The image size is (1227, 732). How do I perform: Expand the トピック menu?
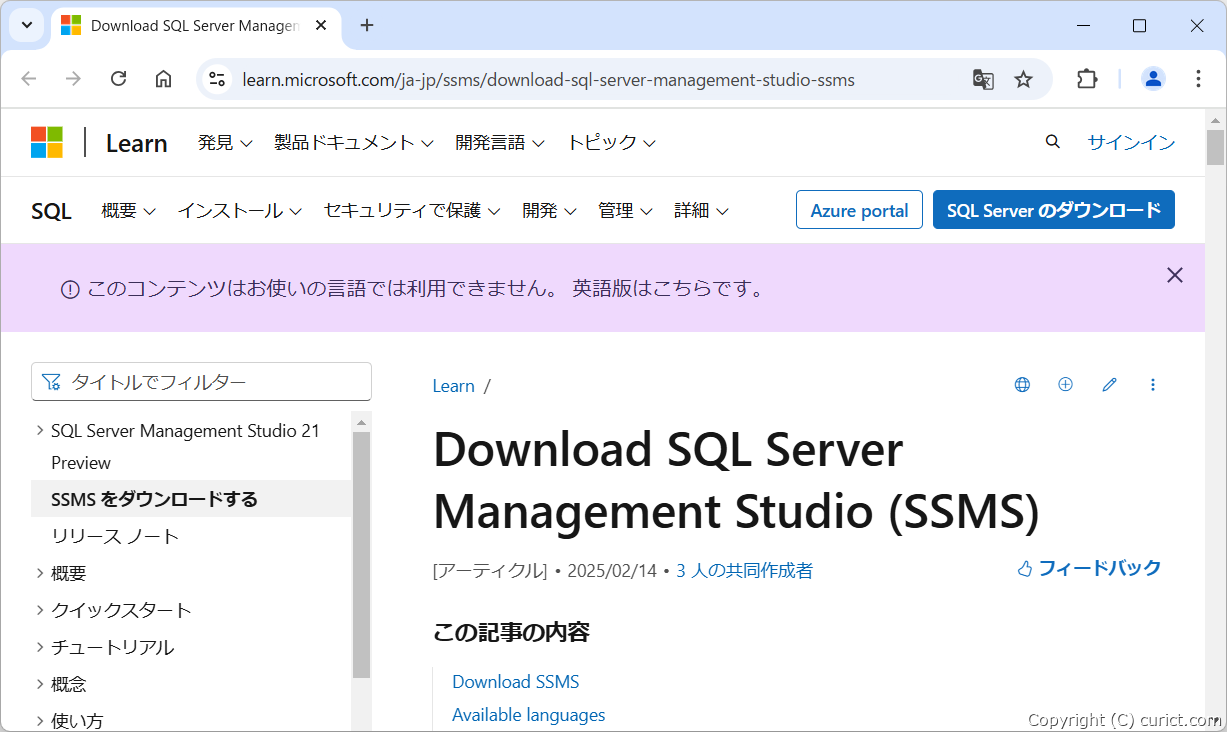tap(611, 143)
